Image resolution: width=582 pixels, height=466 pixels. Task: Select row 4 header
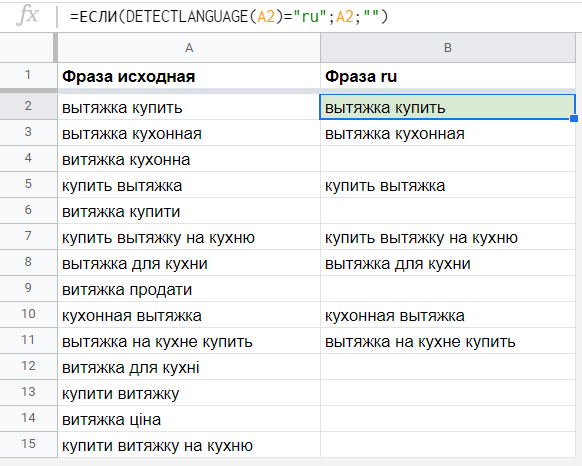click(28, 159)
